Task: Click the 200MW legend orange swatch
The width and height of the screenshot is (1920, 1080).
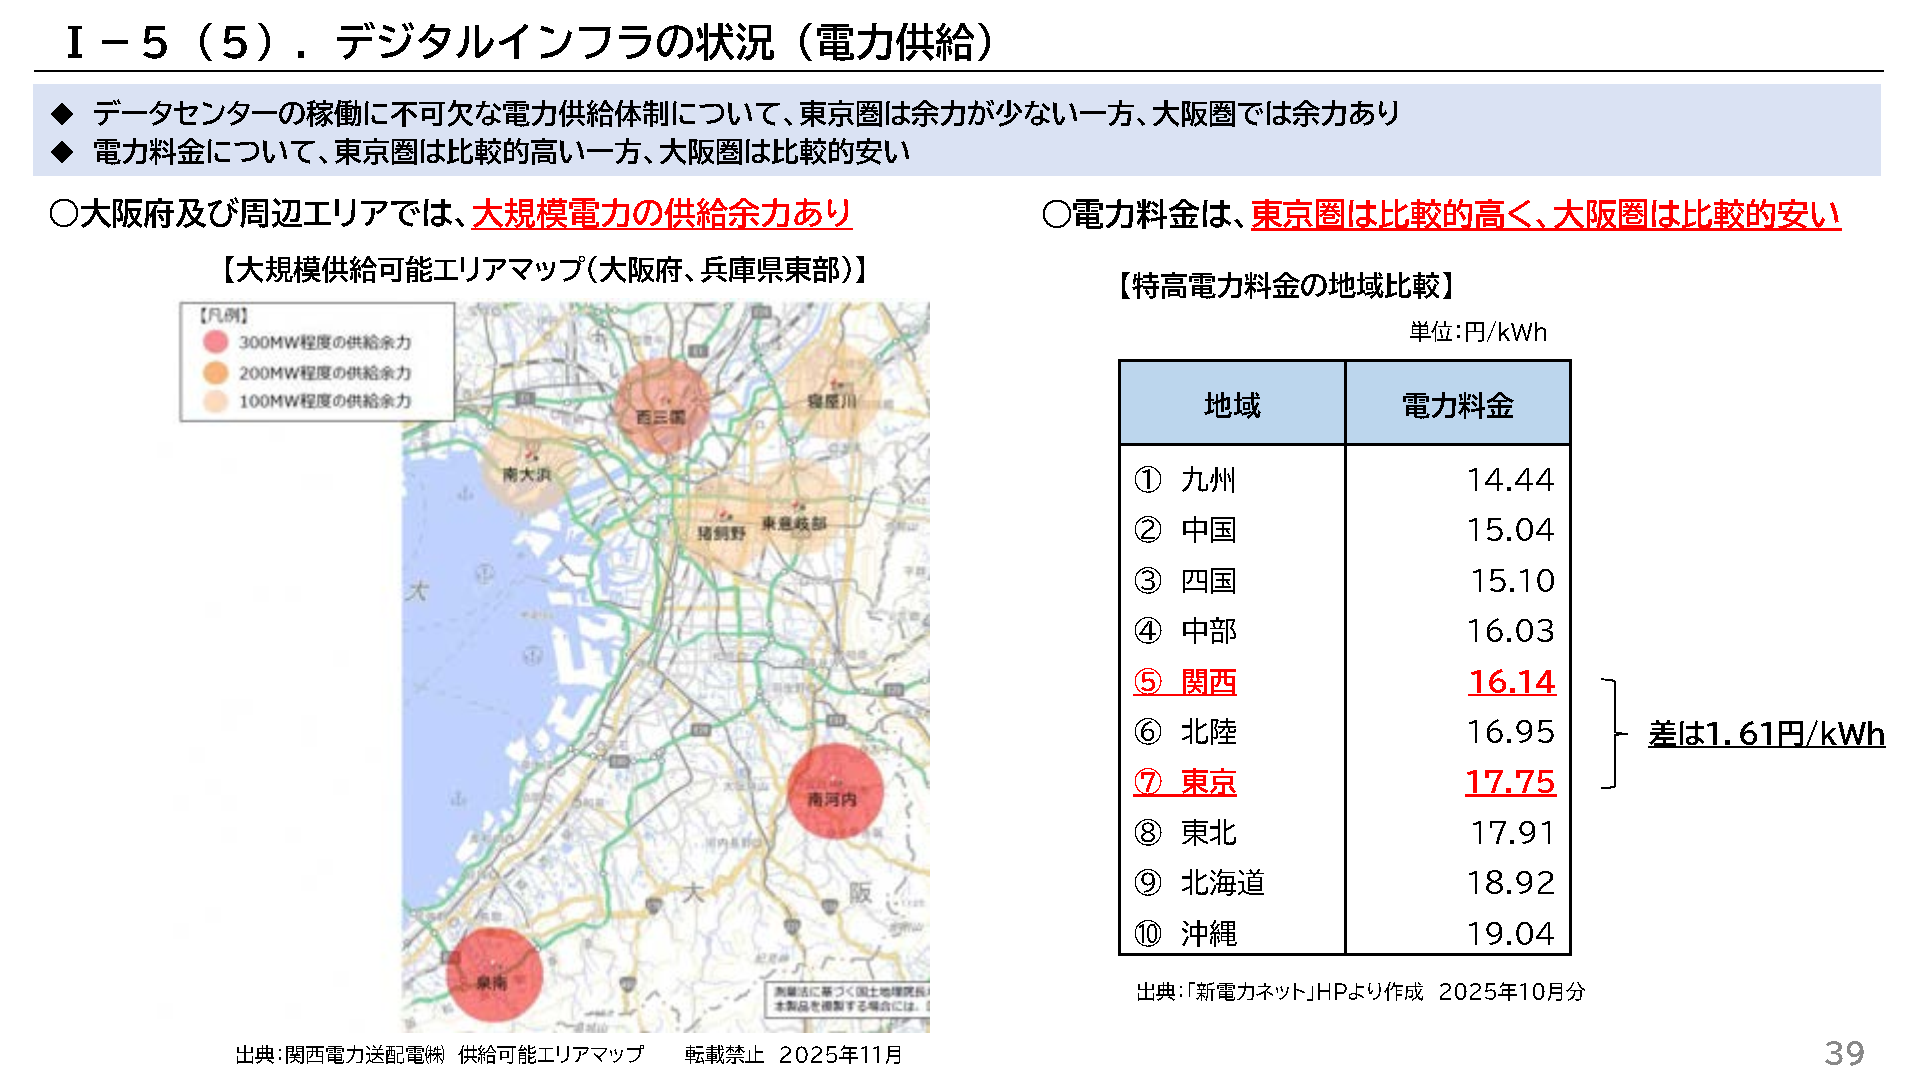Action: pos(216,372)
